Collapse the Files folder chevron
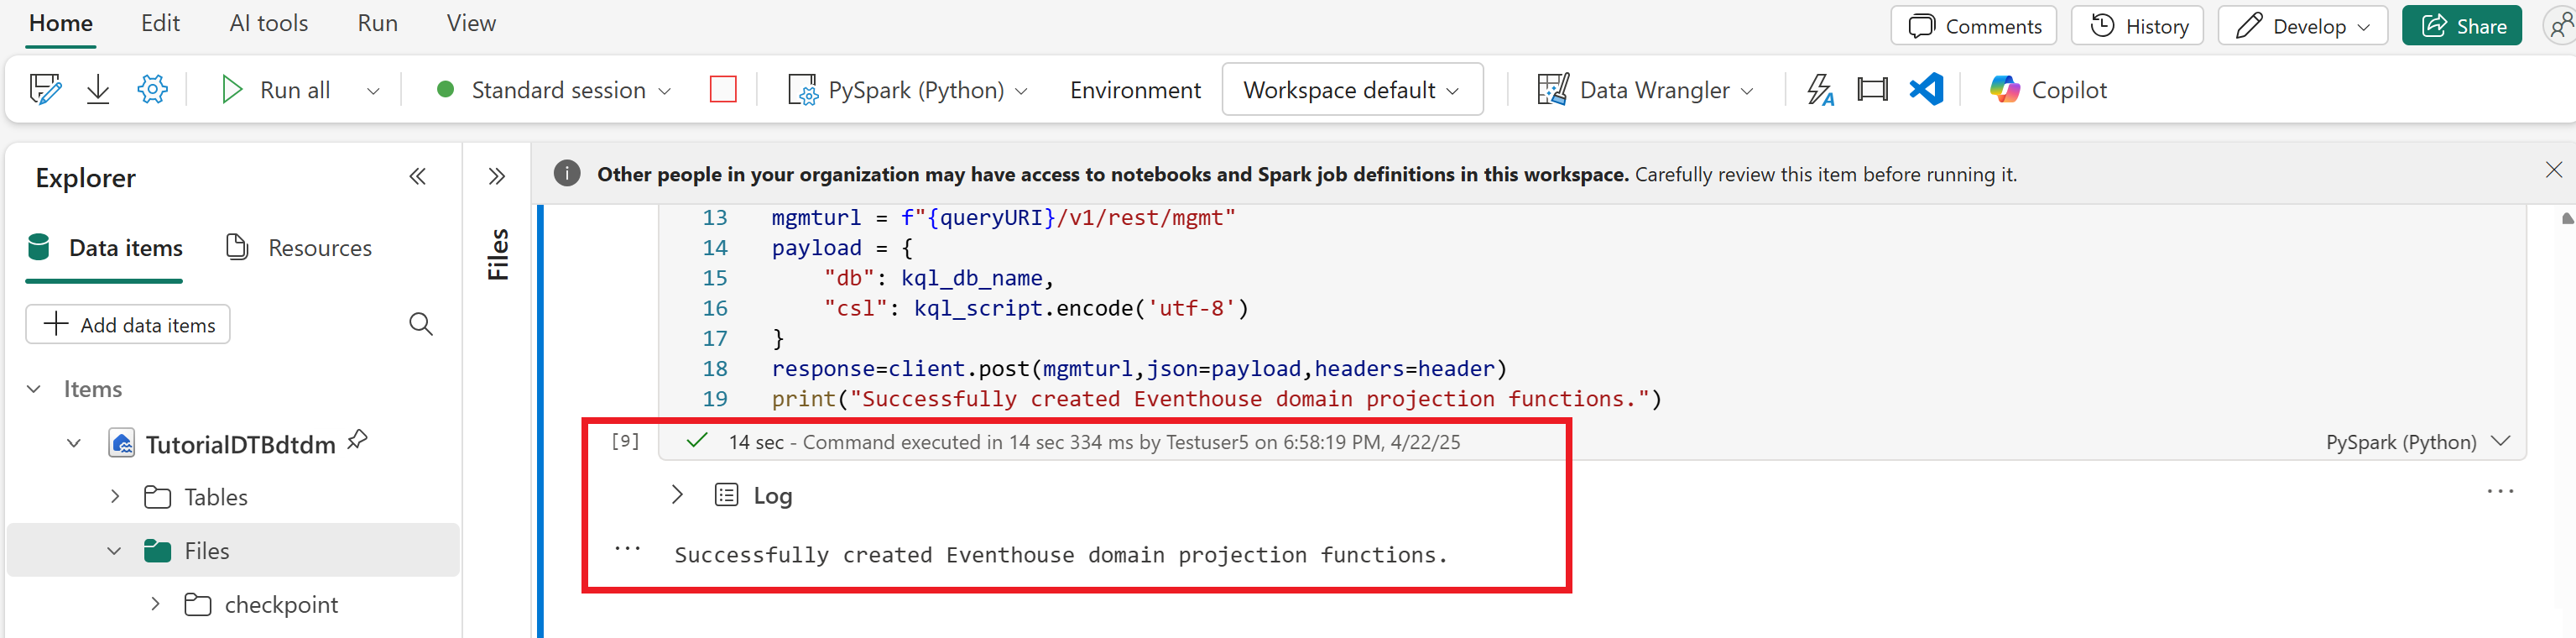 coord(114,551)
